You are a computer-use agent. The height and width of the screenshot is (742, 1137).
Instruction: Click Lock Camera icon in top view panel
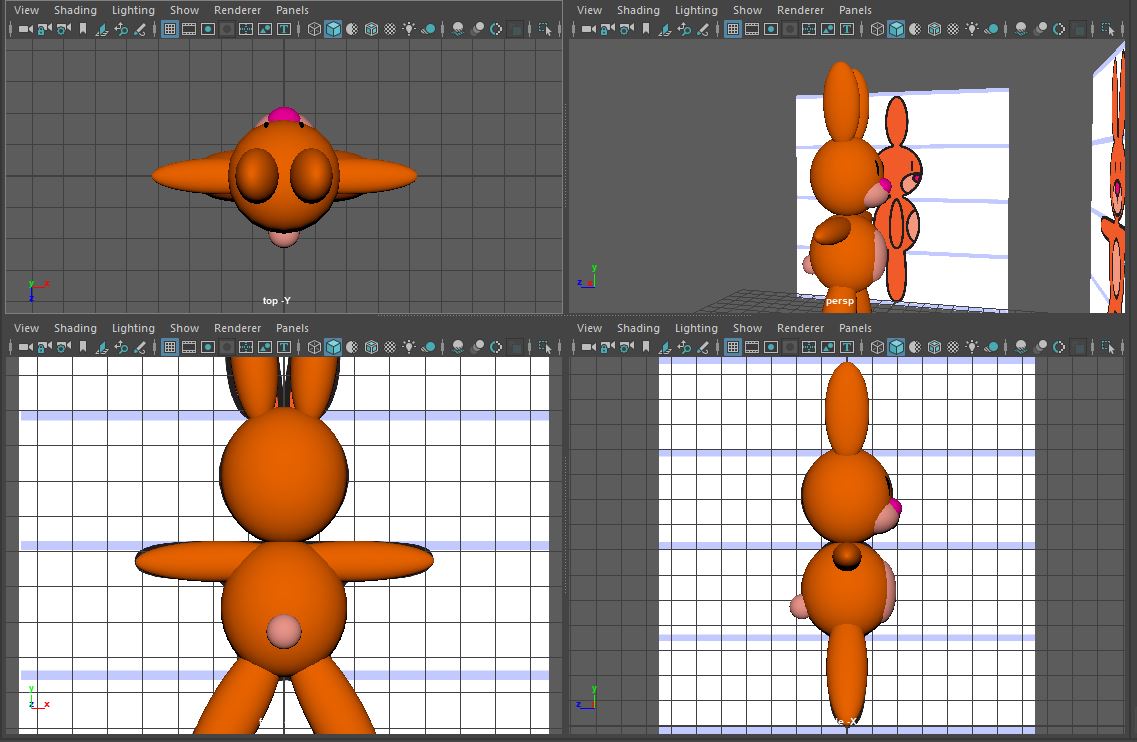pos(44,29)
